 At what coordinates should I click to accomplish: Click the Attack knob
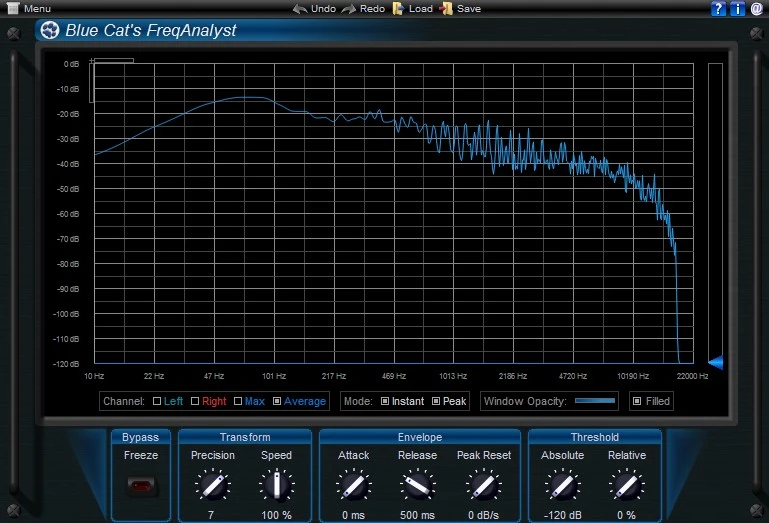[x=354, y=485]
